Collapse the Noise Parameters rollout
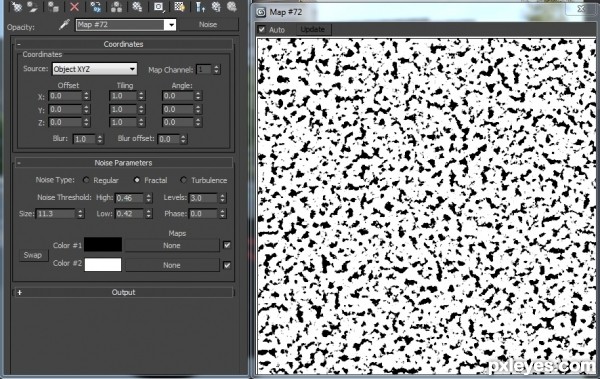Viewport: 600px width, 379px height. [x=19, y=163]
